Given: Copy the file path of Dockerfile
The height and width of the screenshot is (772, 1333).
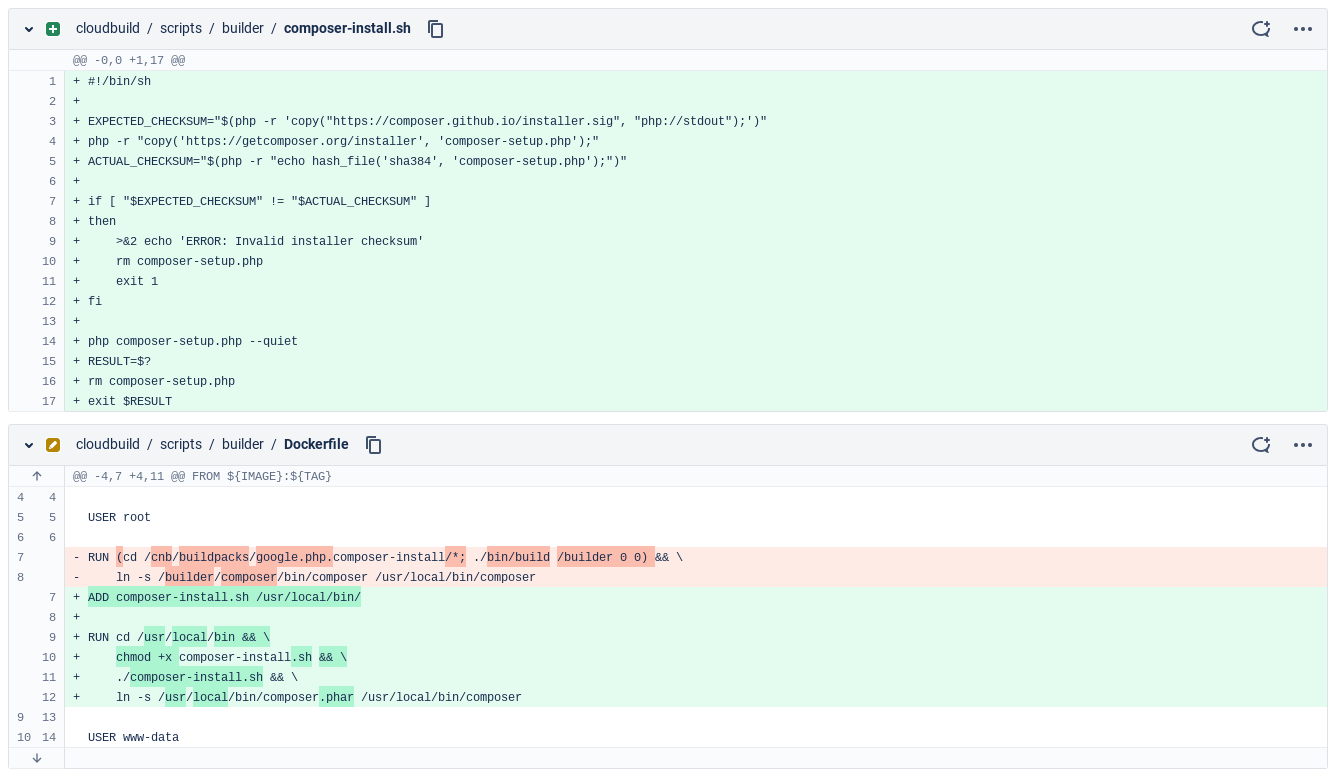Looking at the screenshot, I should click(x=374, y=445).
